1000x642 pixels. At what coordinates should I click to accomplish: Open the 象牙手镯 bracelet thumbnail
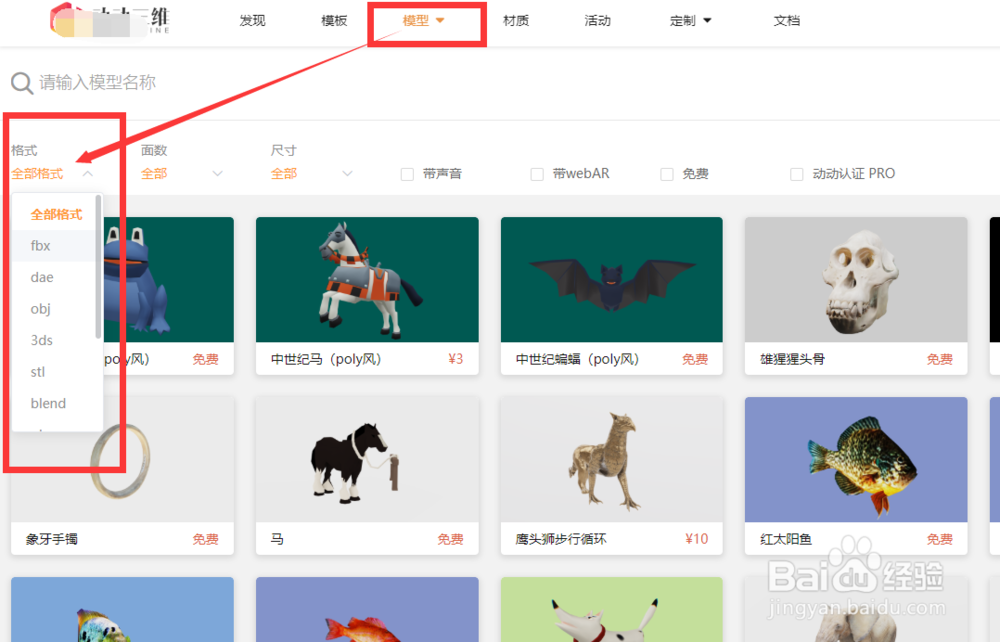point(122,459)
